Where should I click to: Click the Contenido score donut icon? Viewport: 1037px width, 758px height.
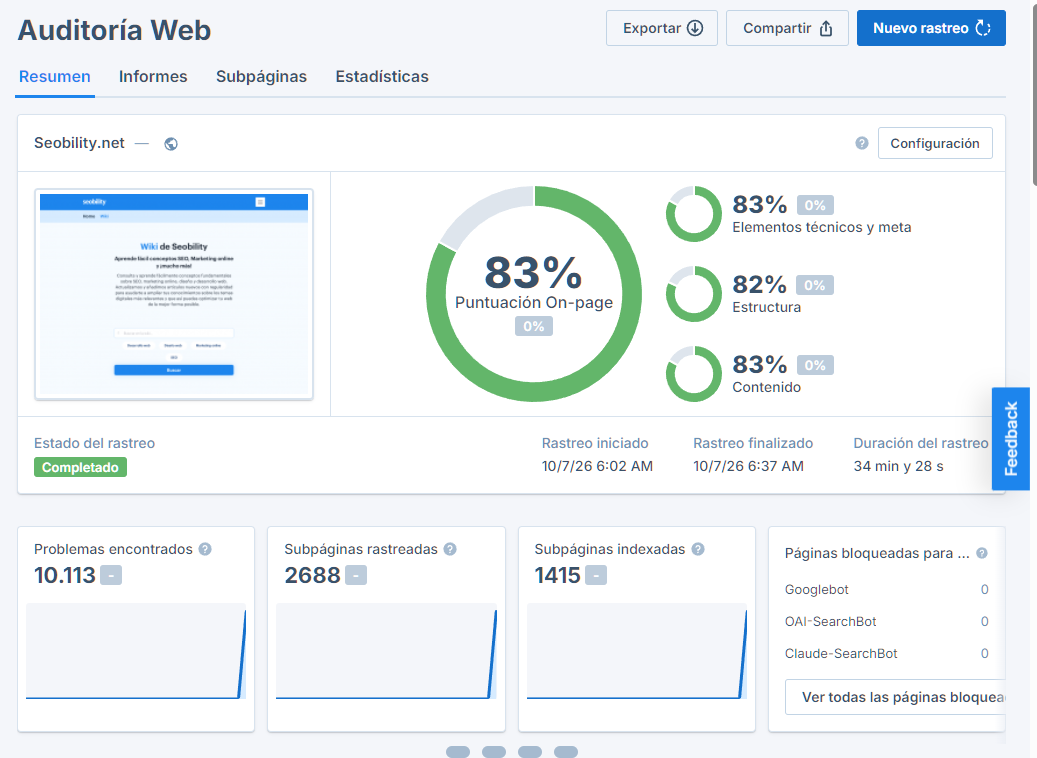[x=694, y=374]
